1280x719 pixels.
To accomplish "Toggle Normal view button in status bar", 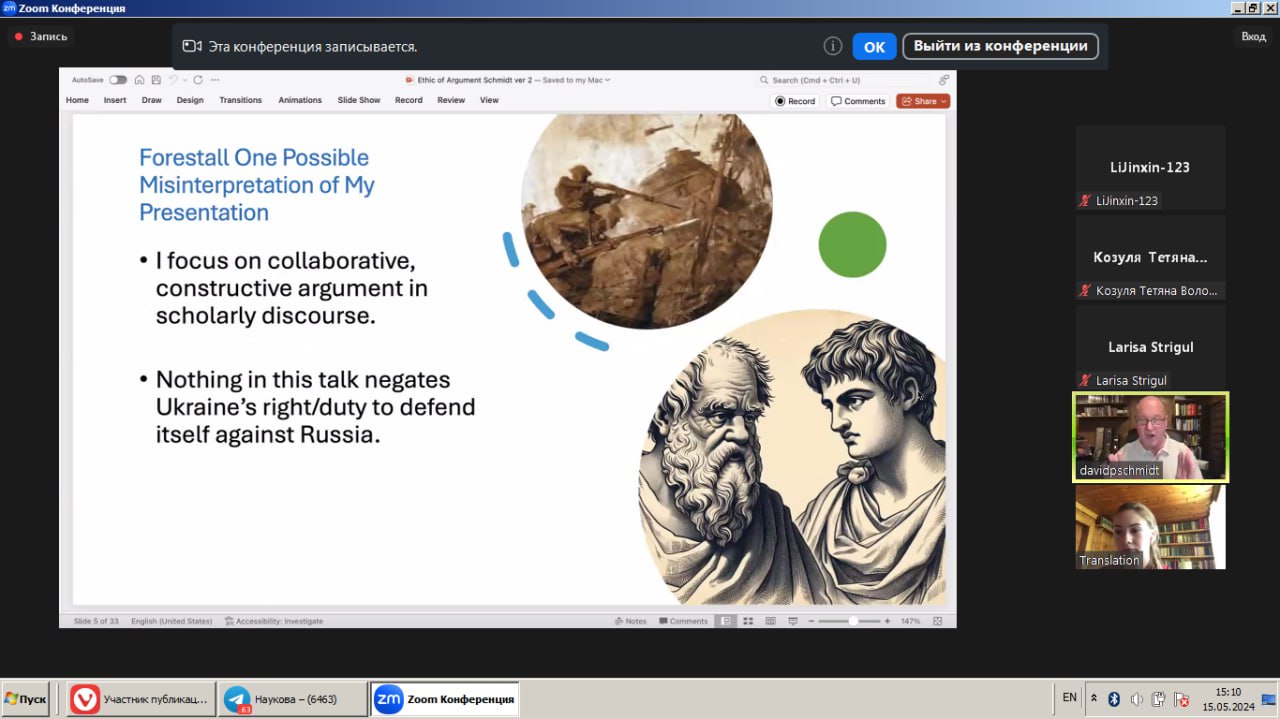I will [x=726, y=621].
